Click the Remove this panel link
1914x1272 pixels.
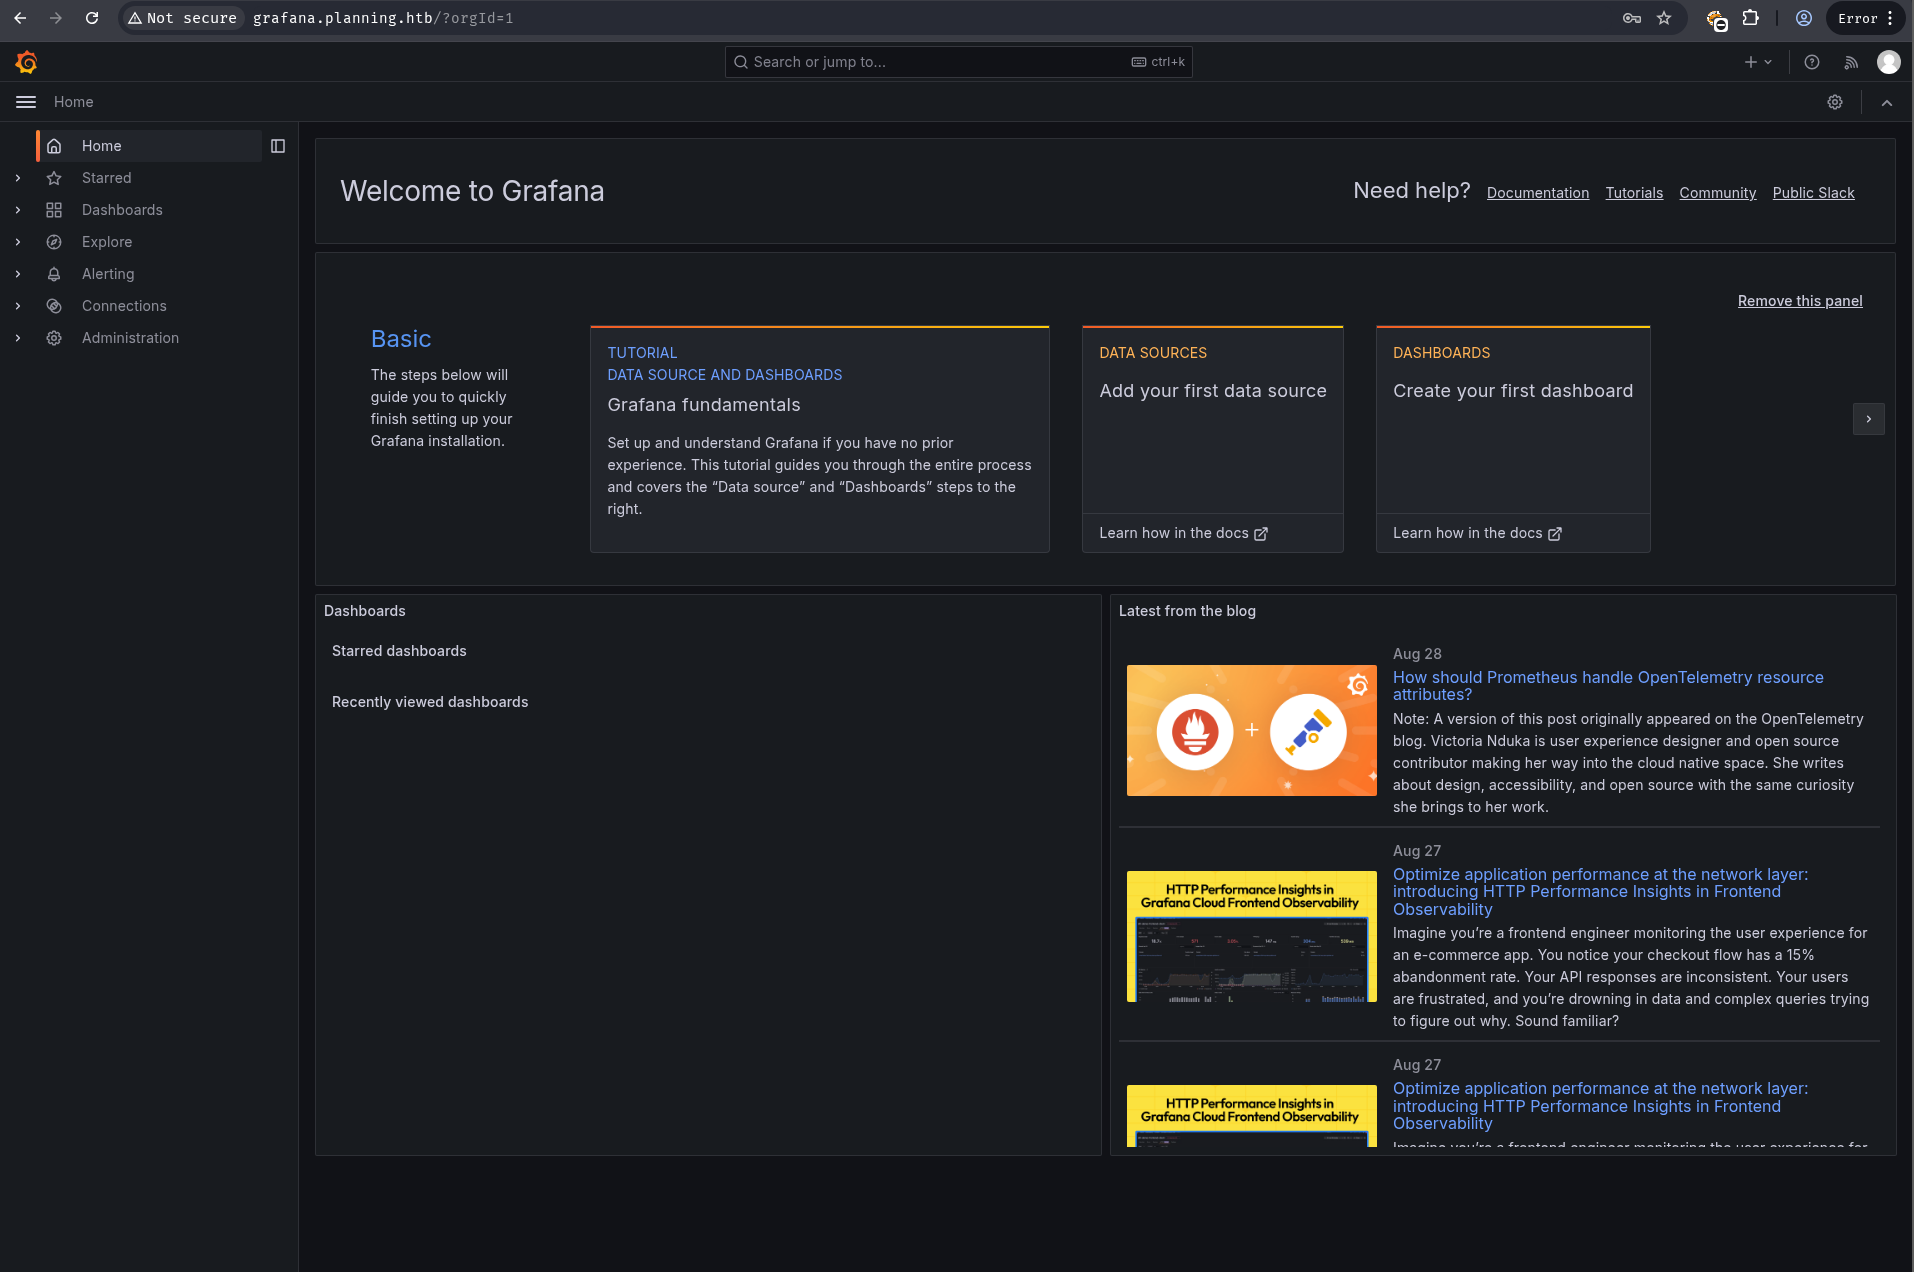coord(1799,301)
